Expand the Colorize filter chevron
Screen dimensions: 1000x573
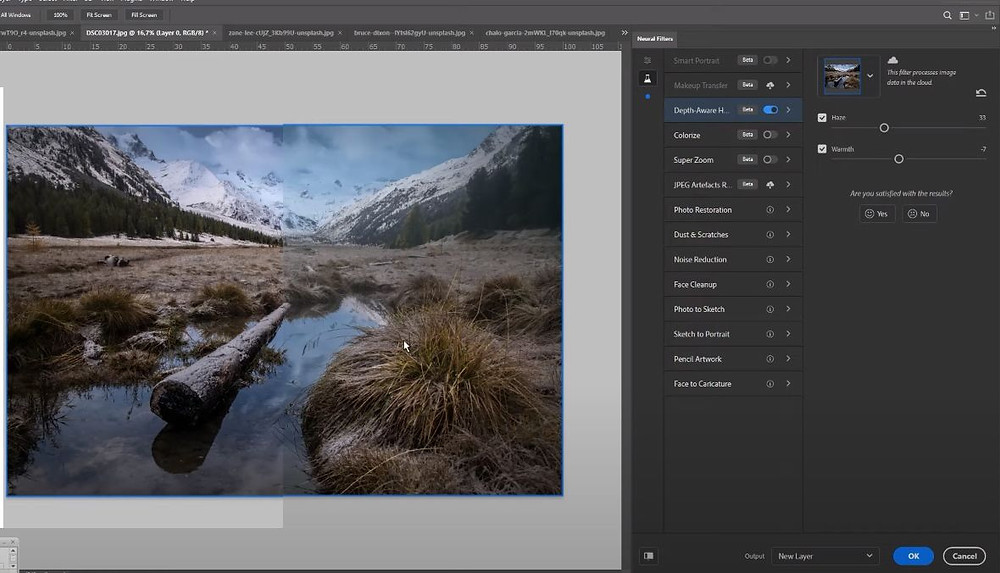click(x=788, y=135)
